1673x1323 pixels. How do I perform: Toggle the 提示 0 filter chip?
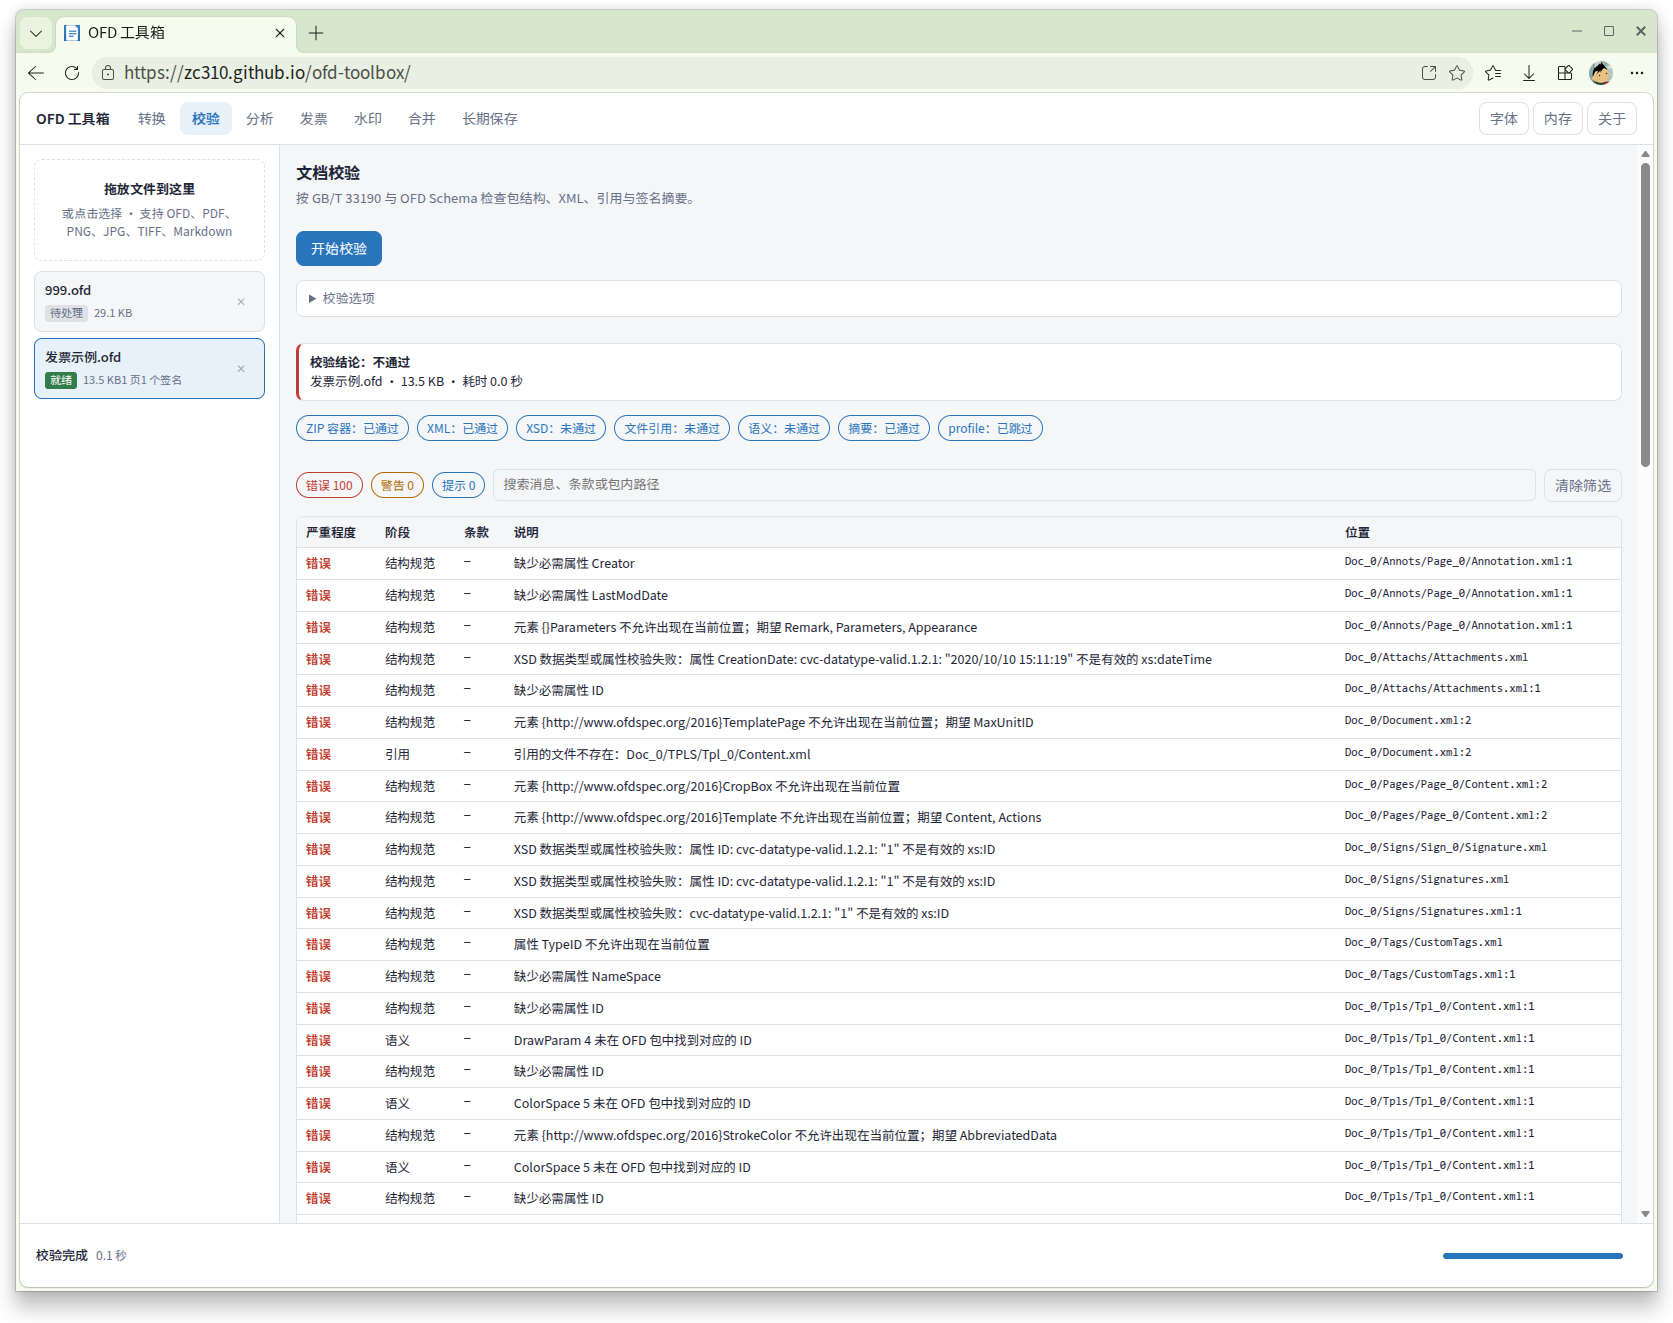[x=459, y=486]
